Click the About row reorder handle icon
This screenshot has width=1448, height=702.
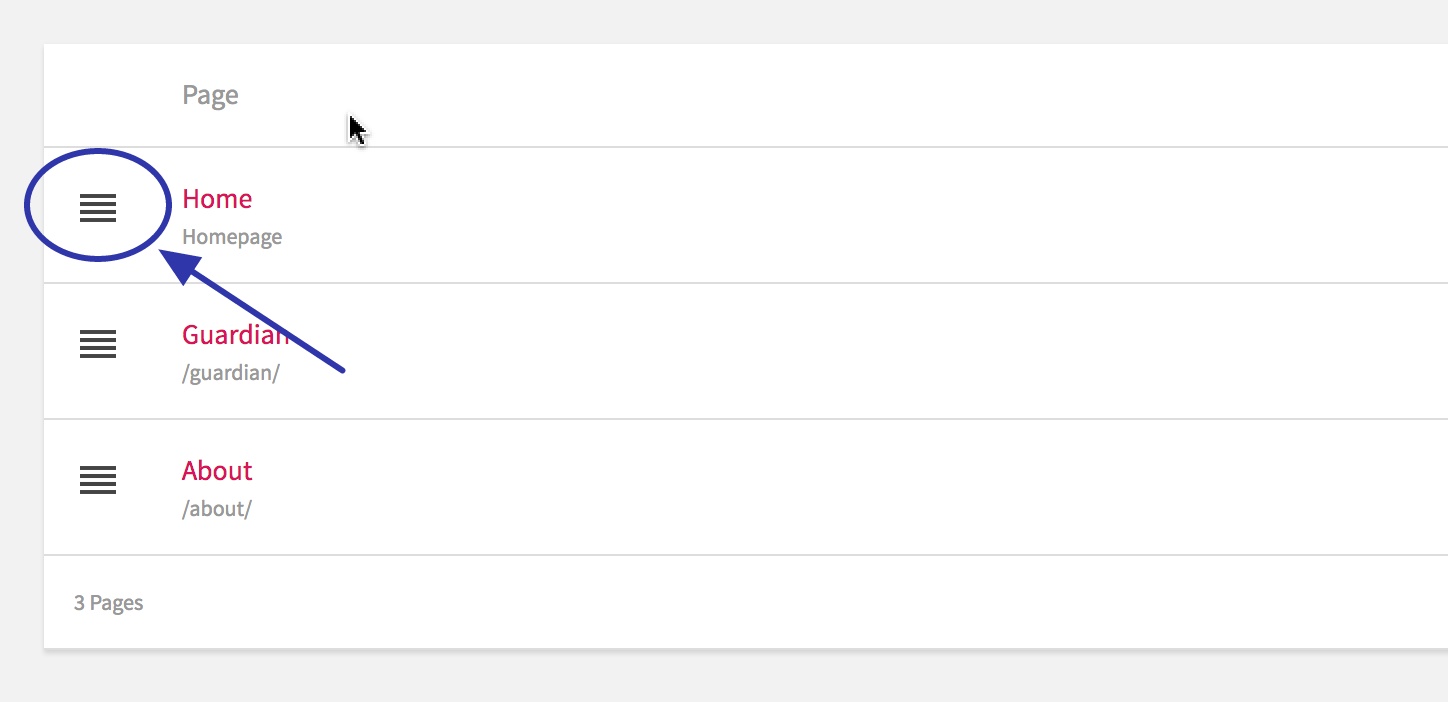coord(98,480)
